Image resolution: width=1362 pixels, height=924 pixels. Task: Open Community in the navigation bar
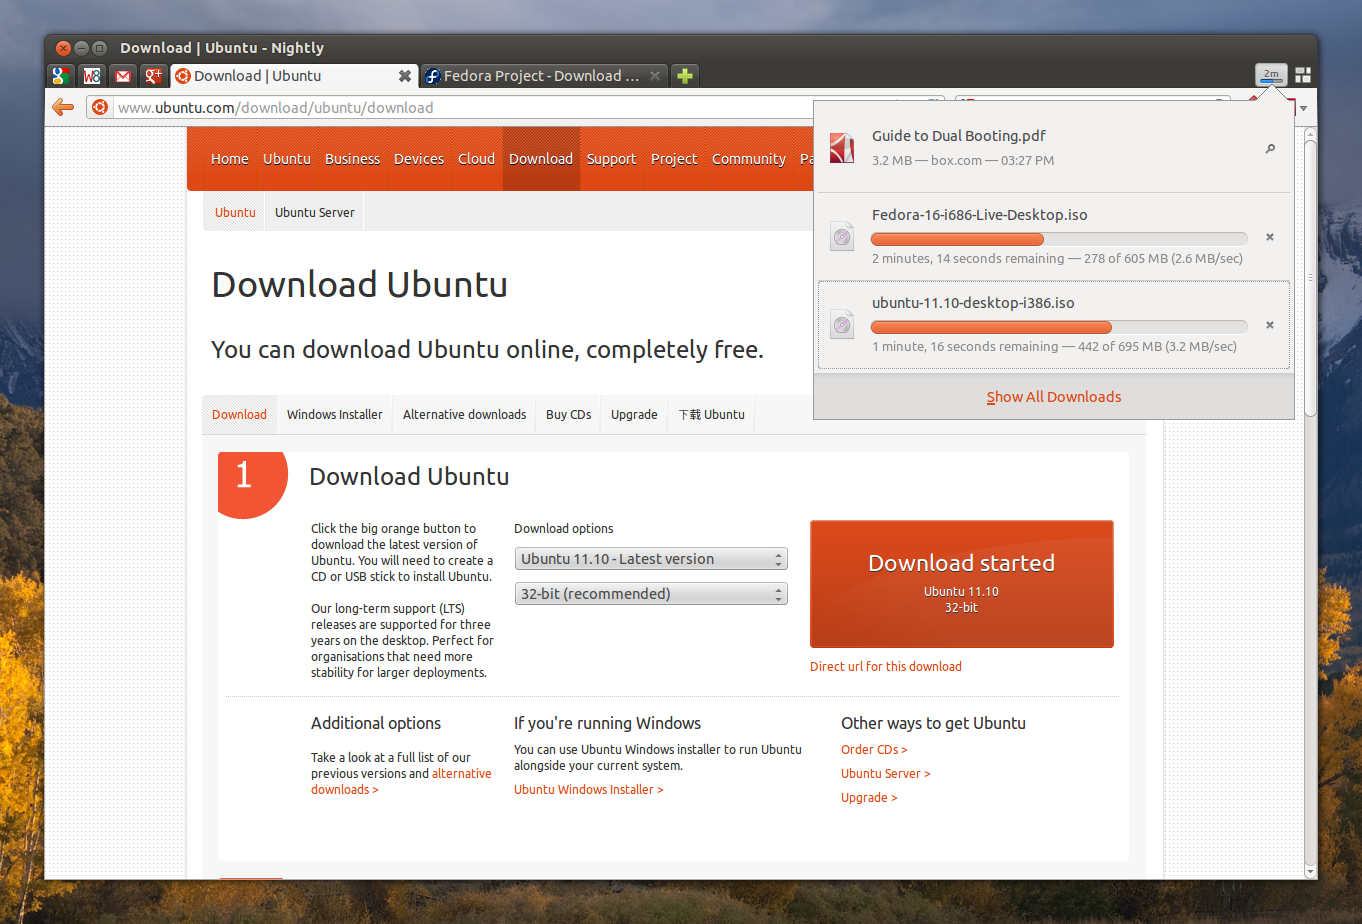point(749,159)
